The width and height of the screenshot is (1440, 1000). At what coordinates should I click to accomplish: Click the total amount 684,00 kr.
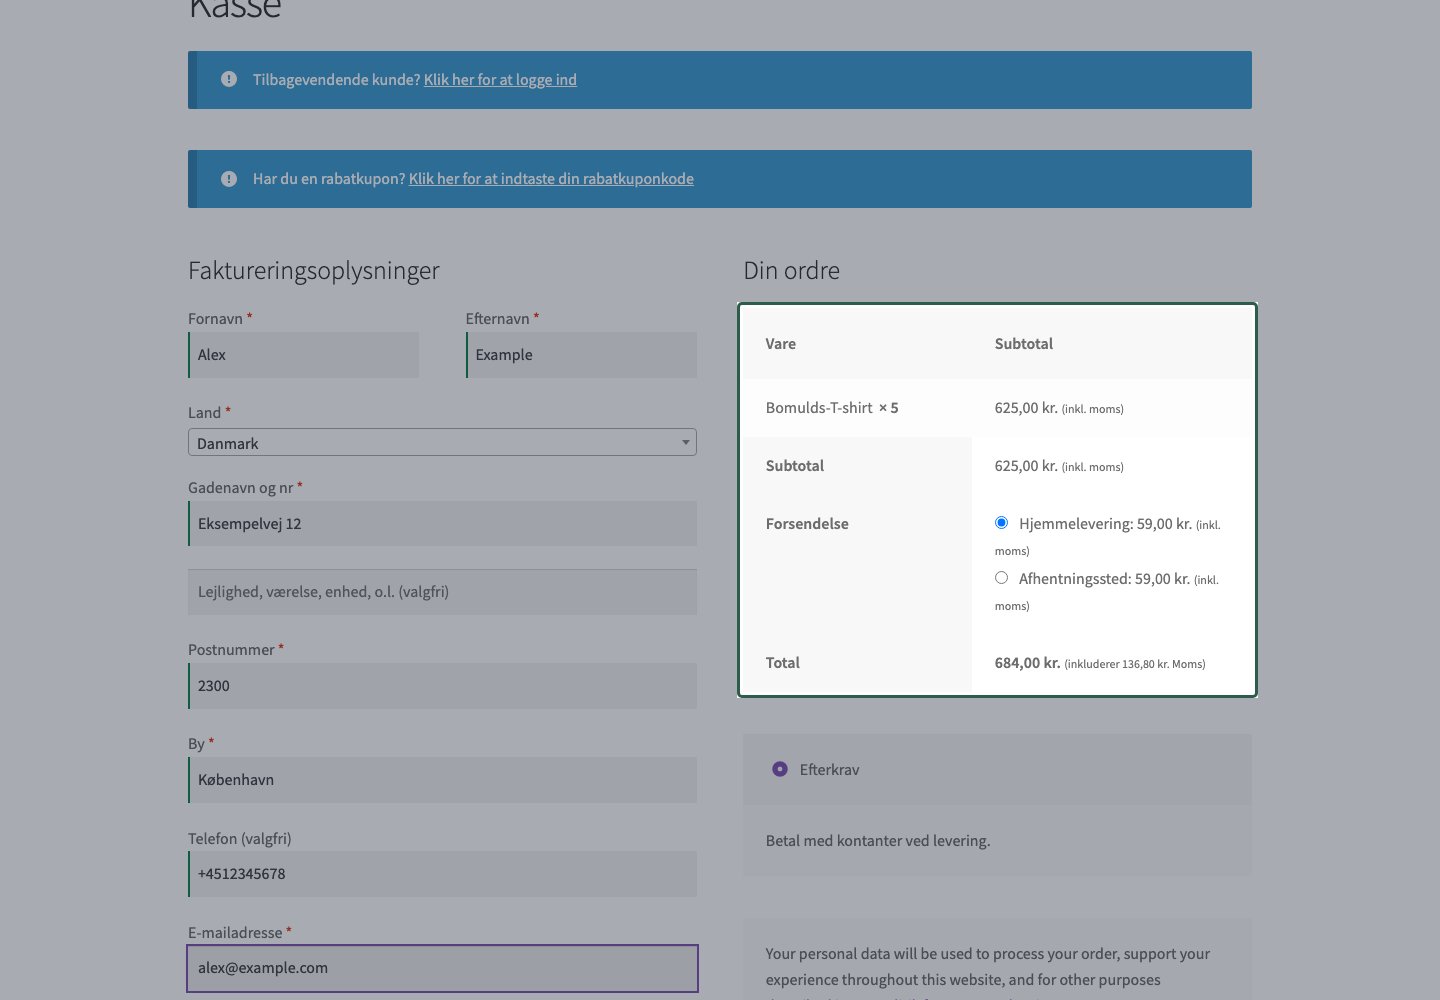point(1027,663)
